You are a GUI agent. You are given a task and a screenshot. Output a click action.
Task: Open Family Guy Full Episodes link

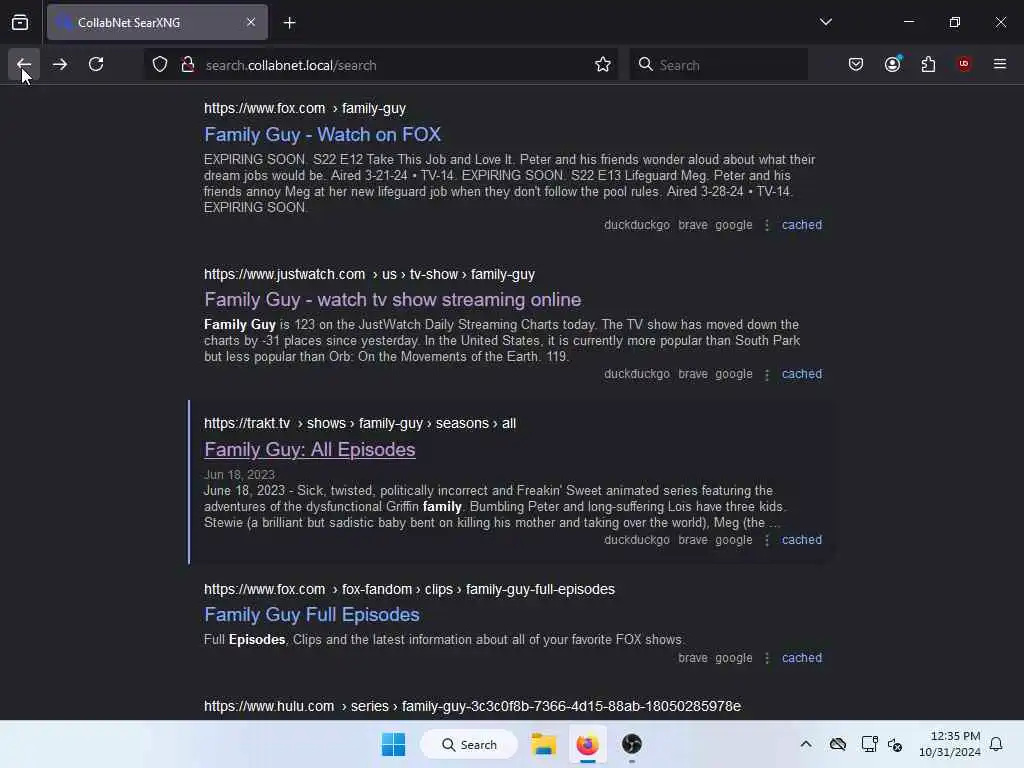(312, 615)
